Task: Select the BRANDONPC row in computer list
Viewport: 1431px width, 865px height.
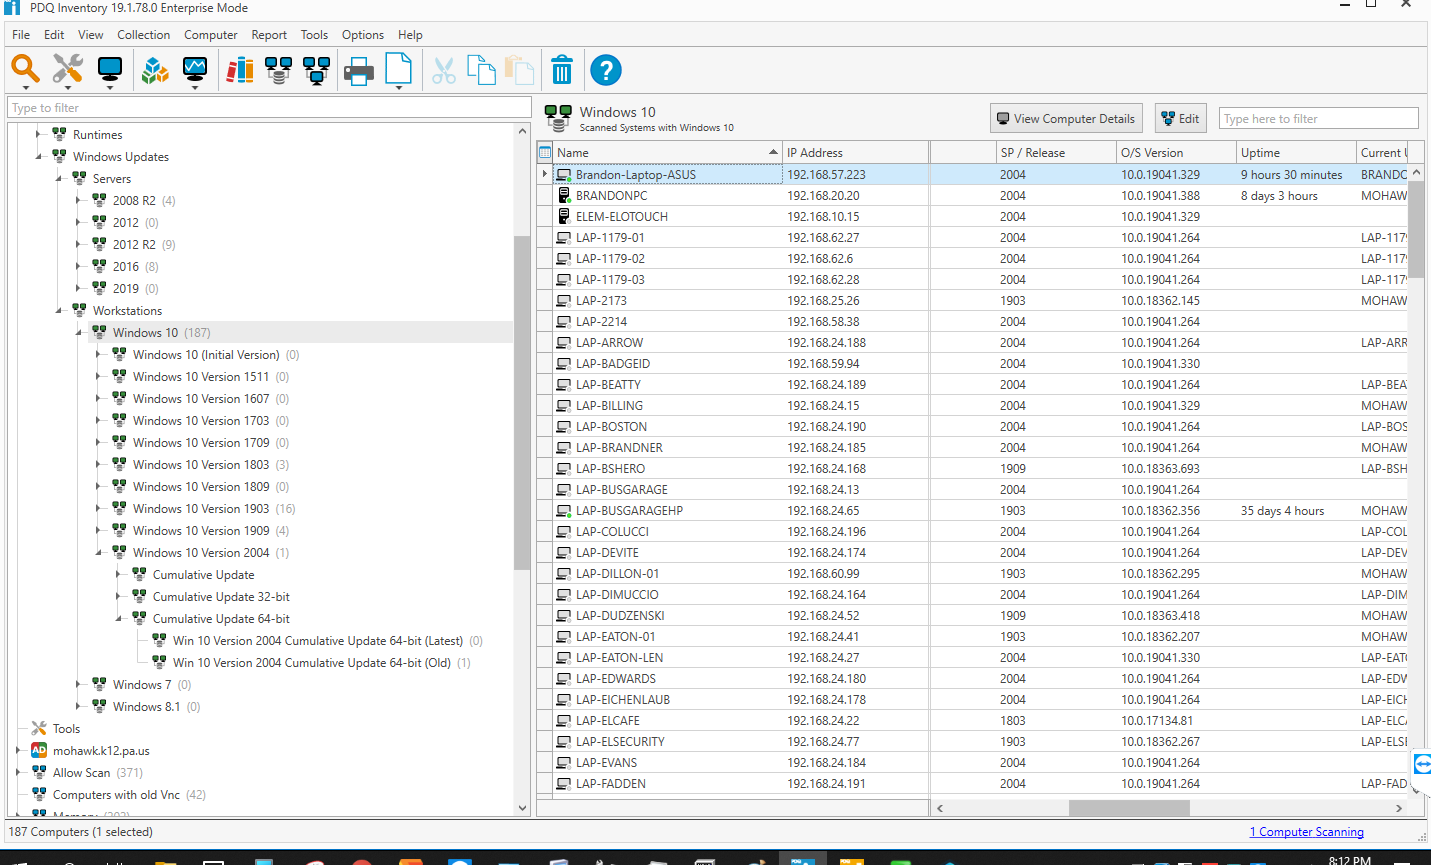Action: click(611, 196)
